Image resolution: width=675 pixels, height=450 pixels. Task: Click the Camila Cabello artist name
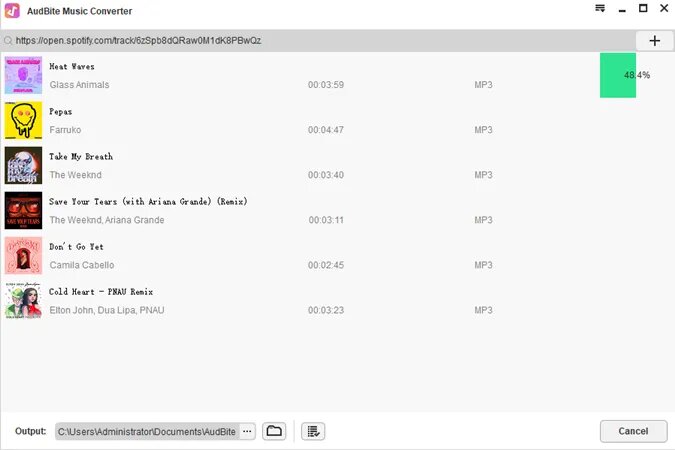(82, 265)
